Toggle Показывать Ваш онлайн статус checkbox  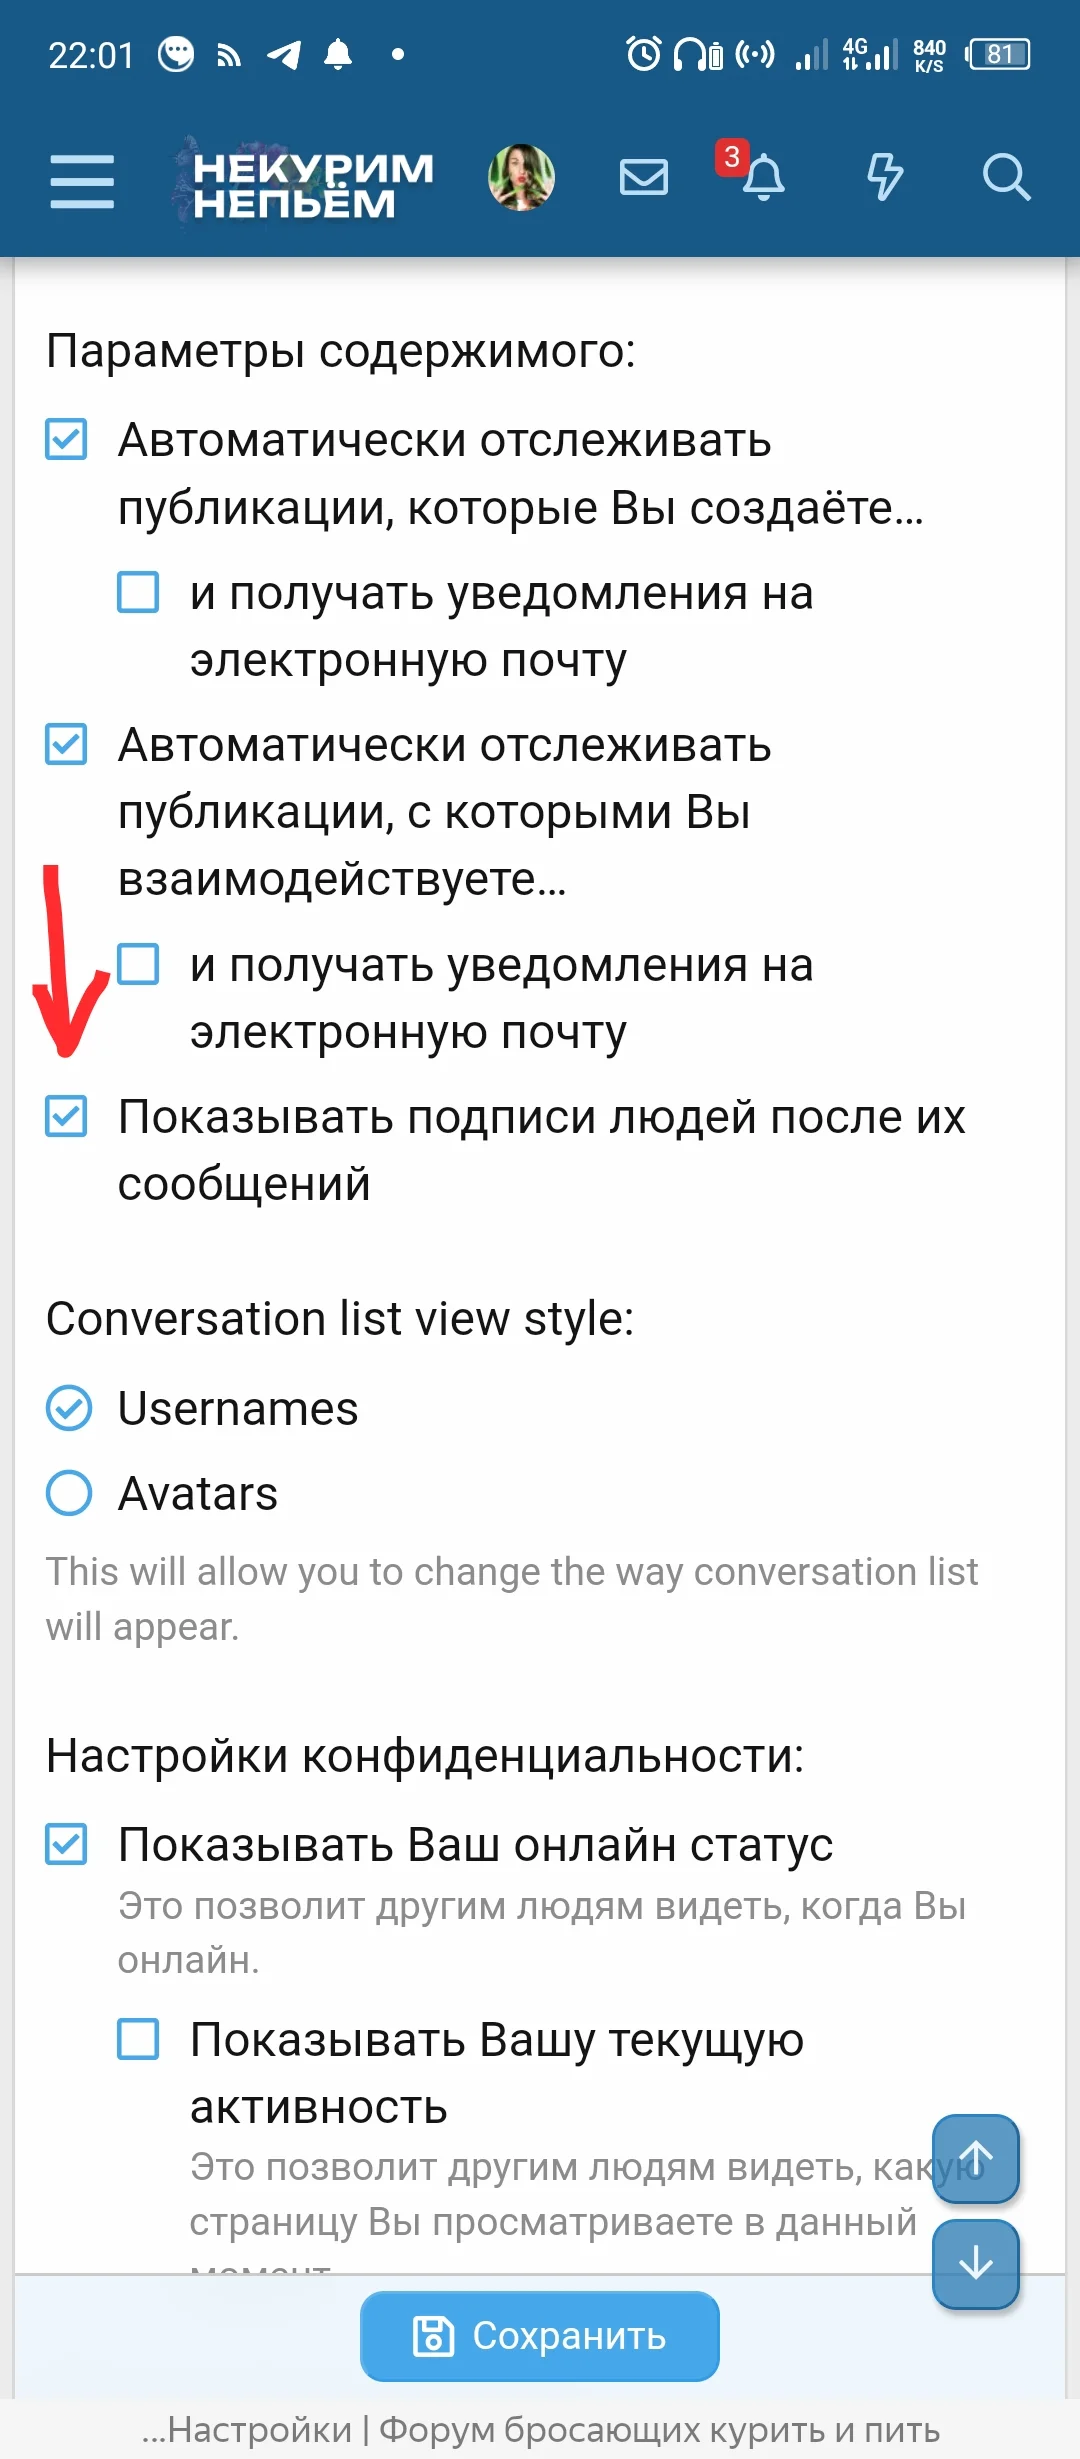pyautogui.click(x=67, y=1844)
